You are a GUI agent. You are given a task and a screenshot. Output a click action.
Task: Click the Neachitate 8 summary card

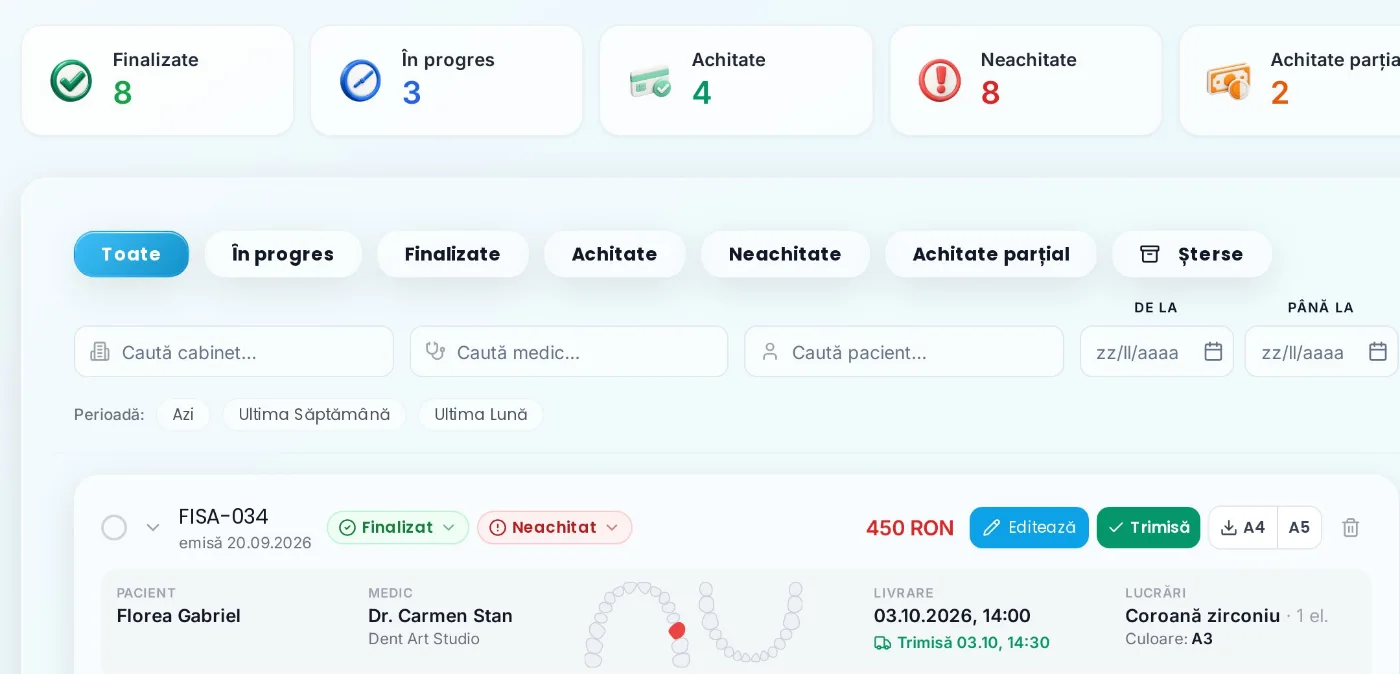(1026, 81)
